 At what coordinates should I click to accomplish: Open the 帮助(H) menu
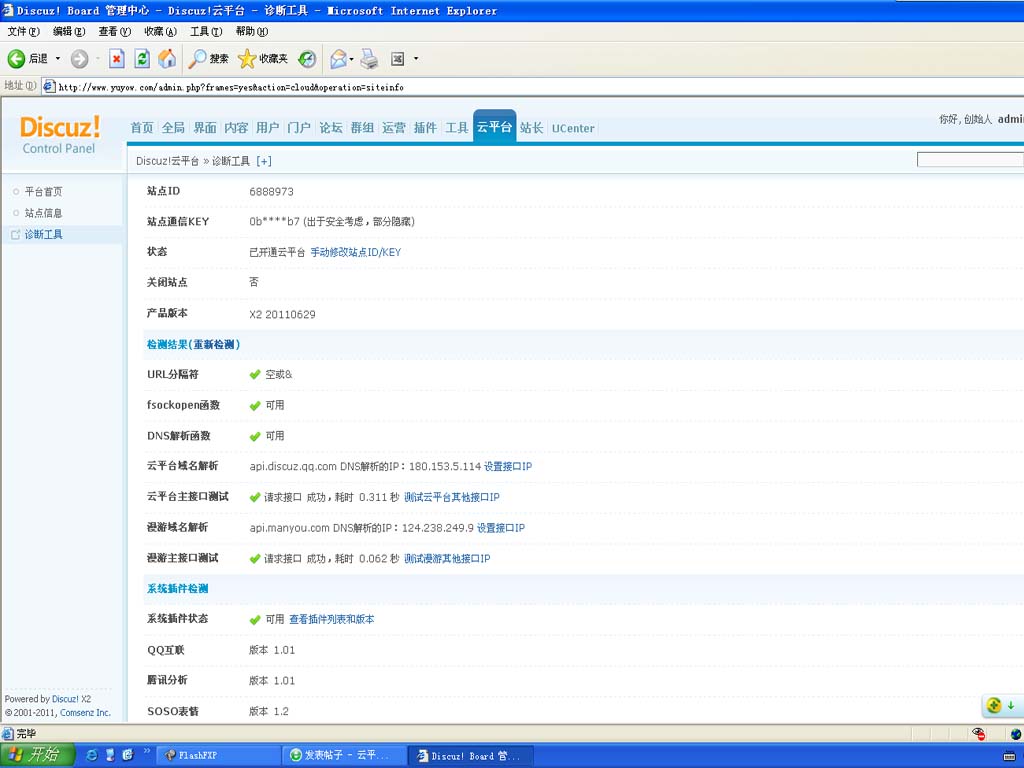252,31
